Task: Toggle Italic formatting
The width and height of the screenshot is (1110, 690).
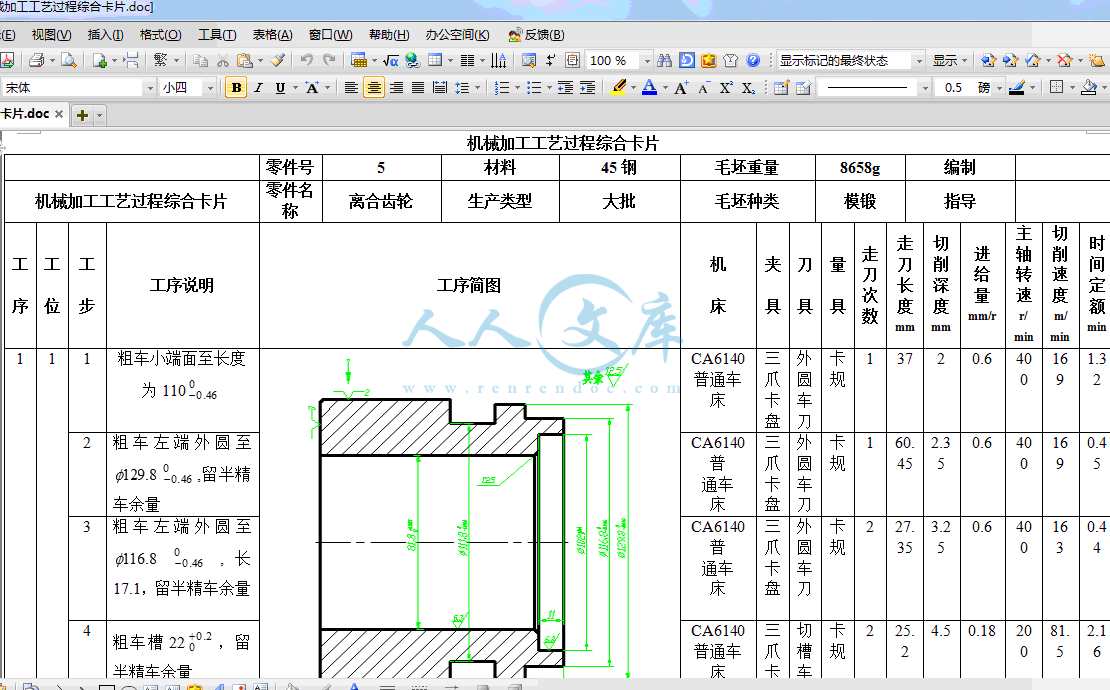Action: coord(258,88)
